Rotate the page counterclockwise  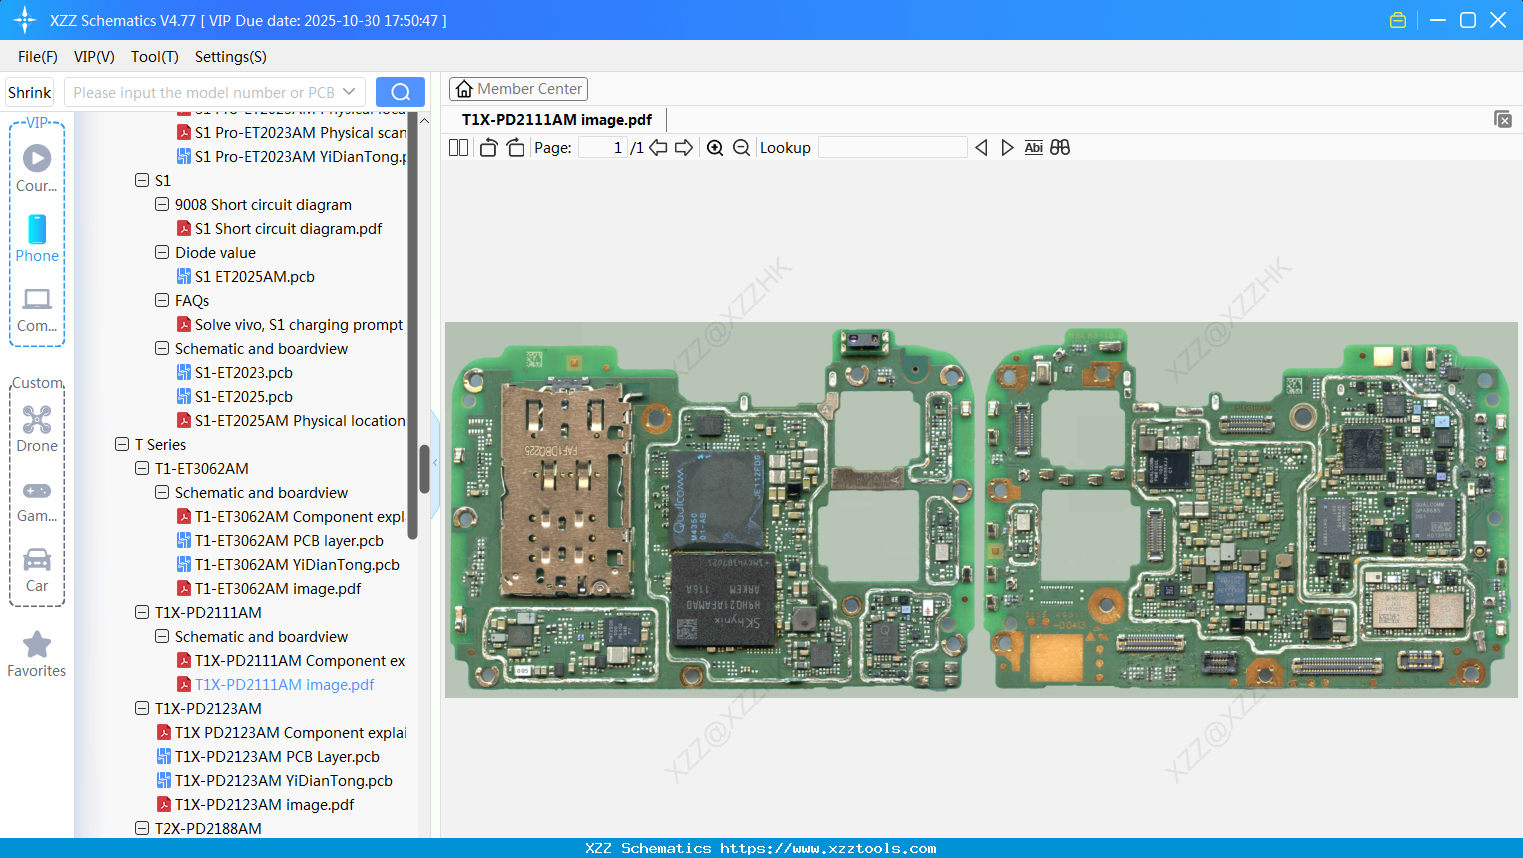(488, 148)
